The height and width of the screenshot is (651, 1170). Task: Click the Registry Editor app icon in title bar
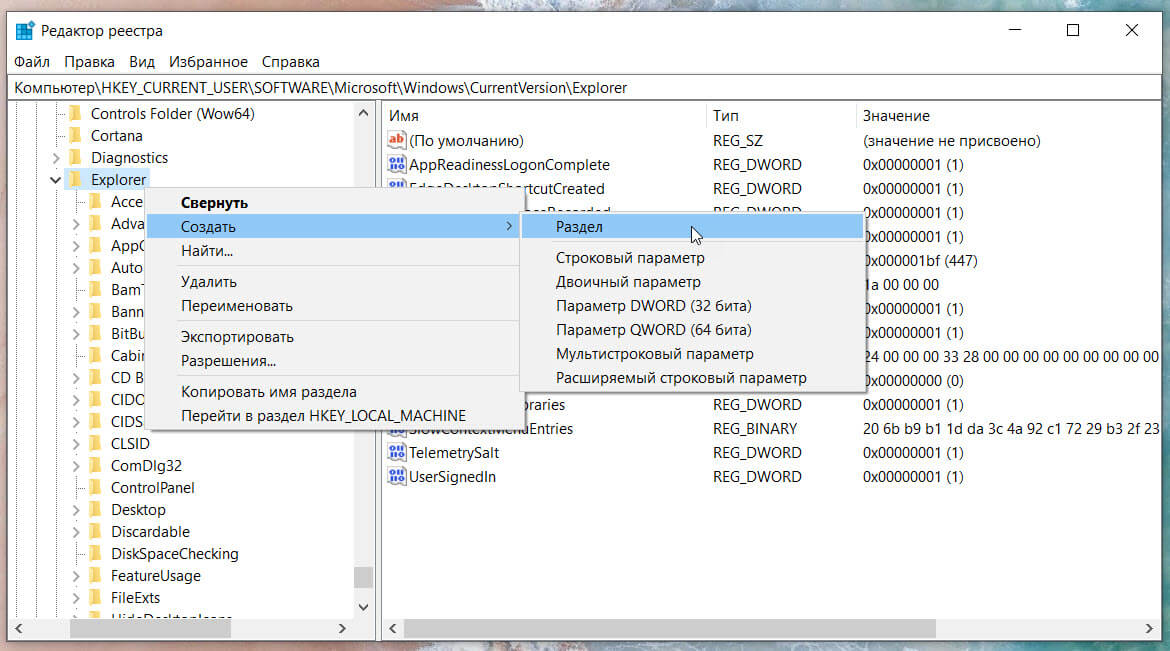[25, 31]
